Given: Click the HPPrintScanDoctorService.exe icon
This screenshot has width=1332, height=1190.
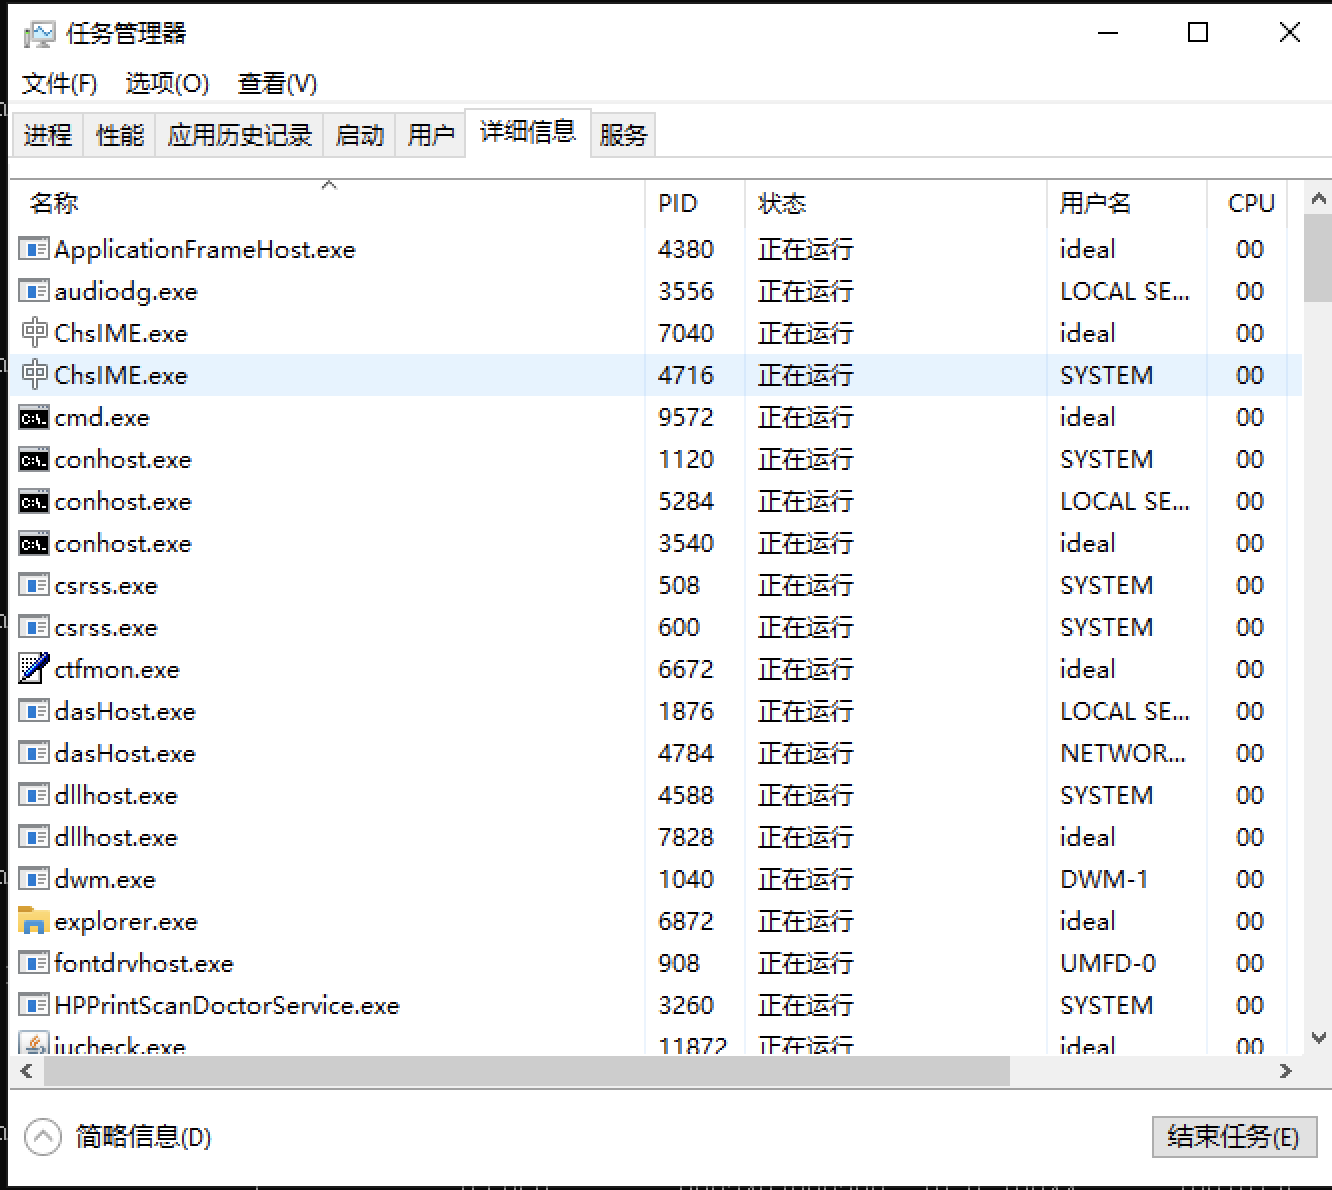Looking at the screenshot, I should pyautogui.click(x=34, y=1005).
